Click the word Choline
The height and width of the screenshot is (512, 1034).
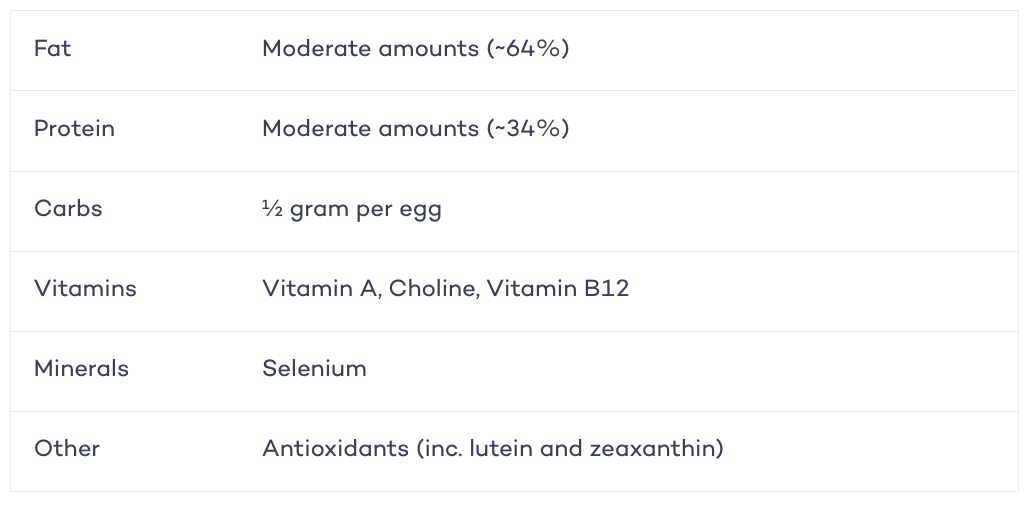(x=432, y=288)
